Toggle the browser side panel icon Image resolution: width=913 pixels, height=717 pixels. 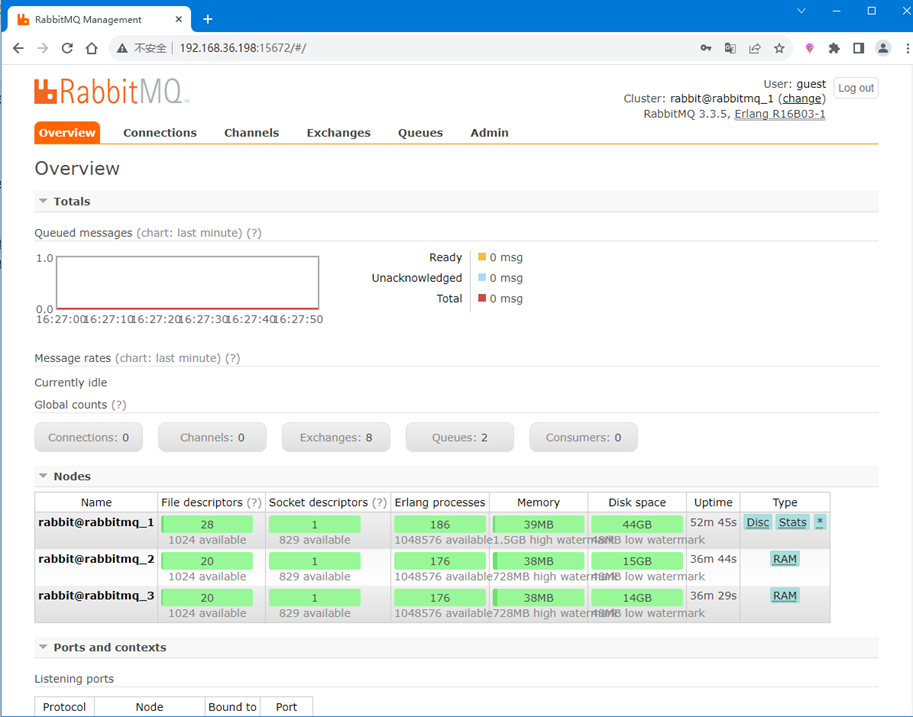point(858,48)
